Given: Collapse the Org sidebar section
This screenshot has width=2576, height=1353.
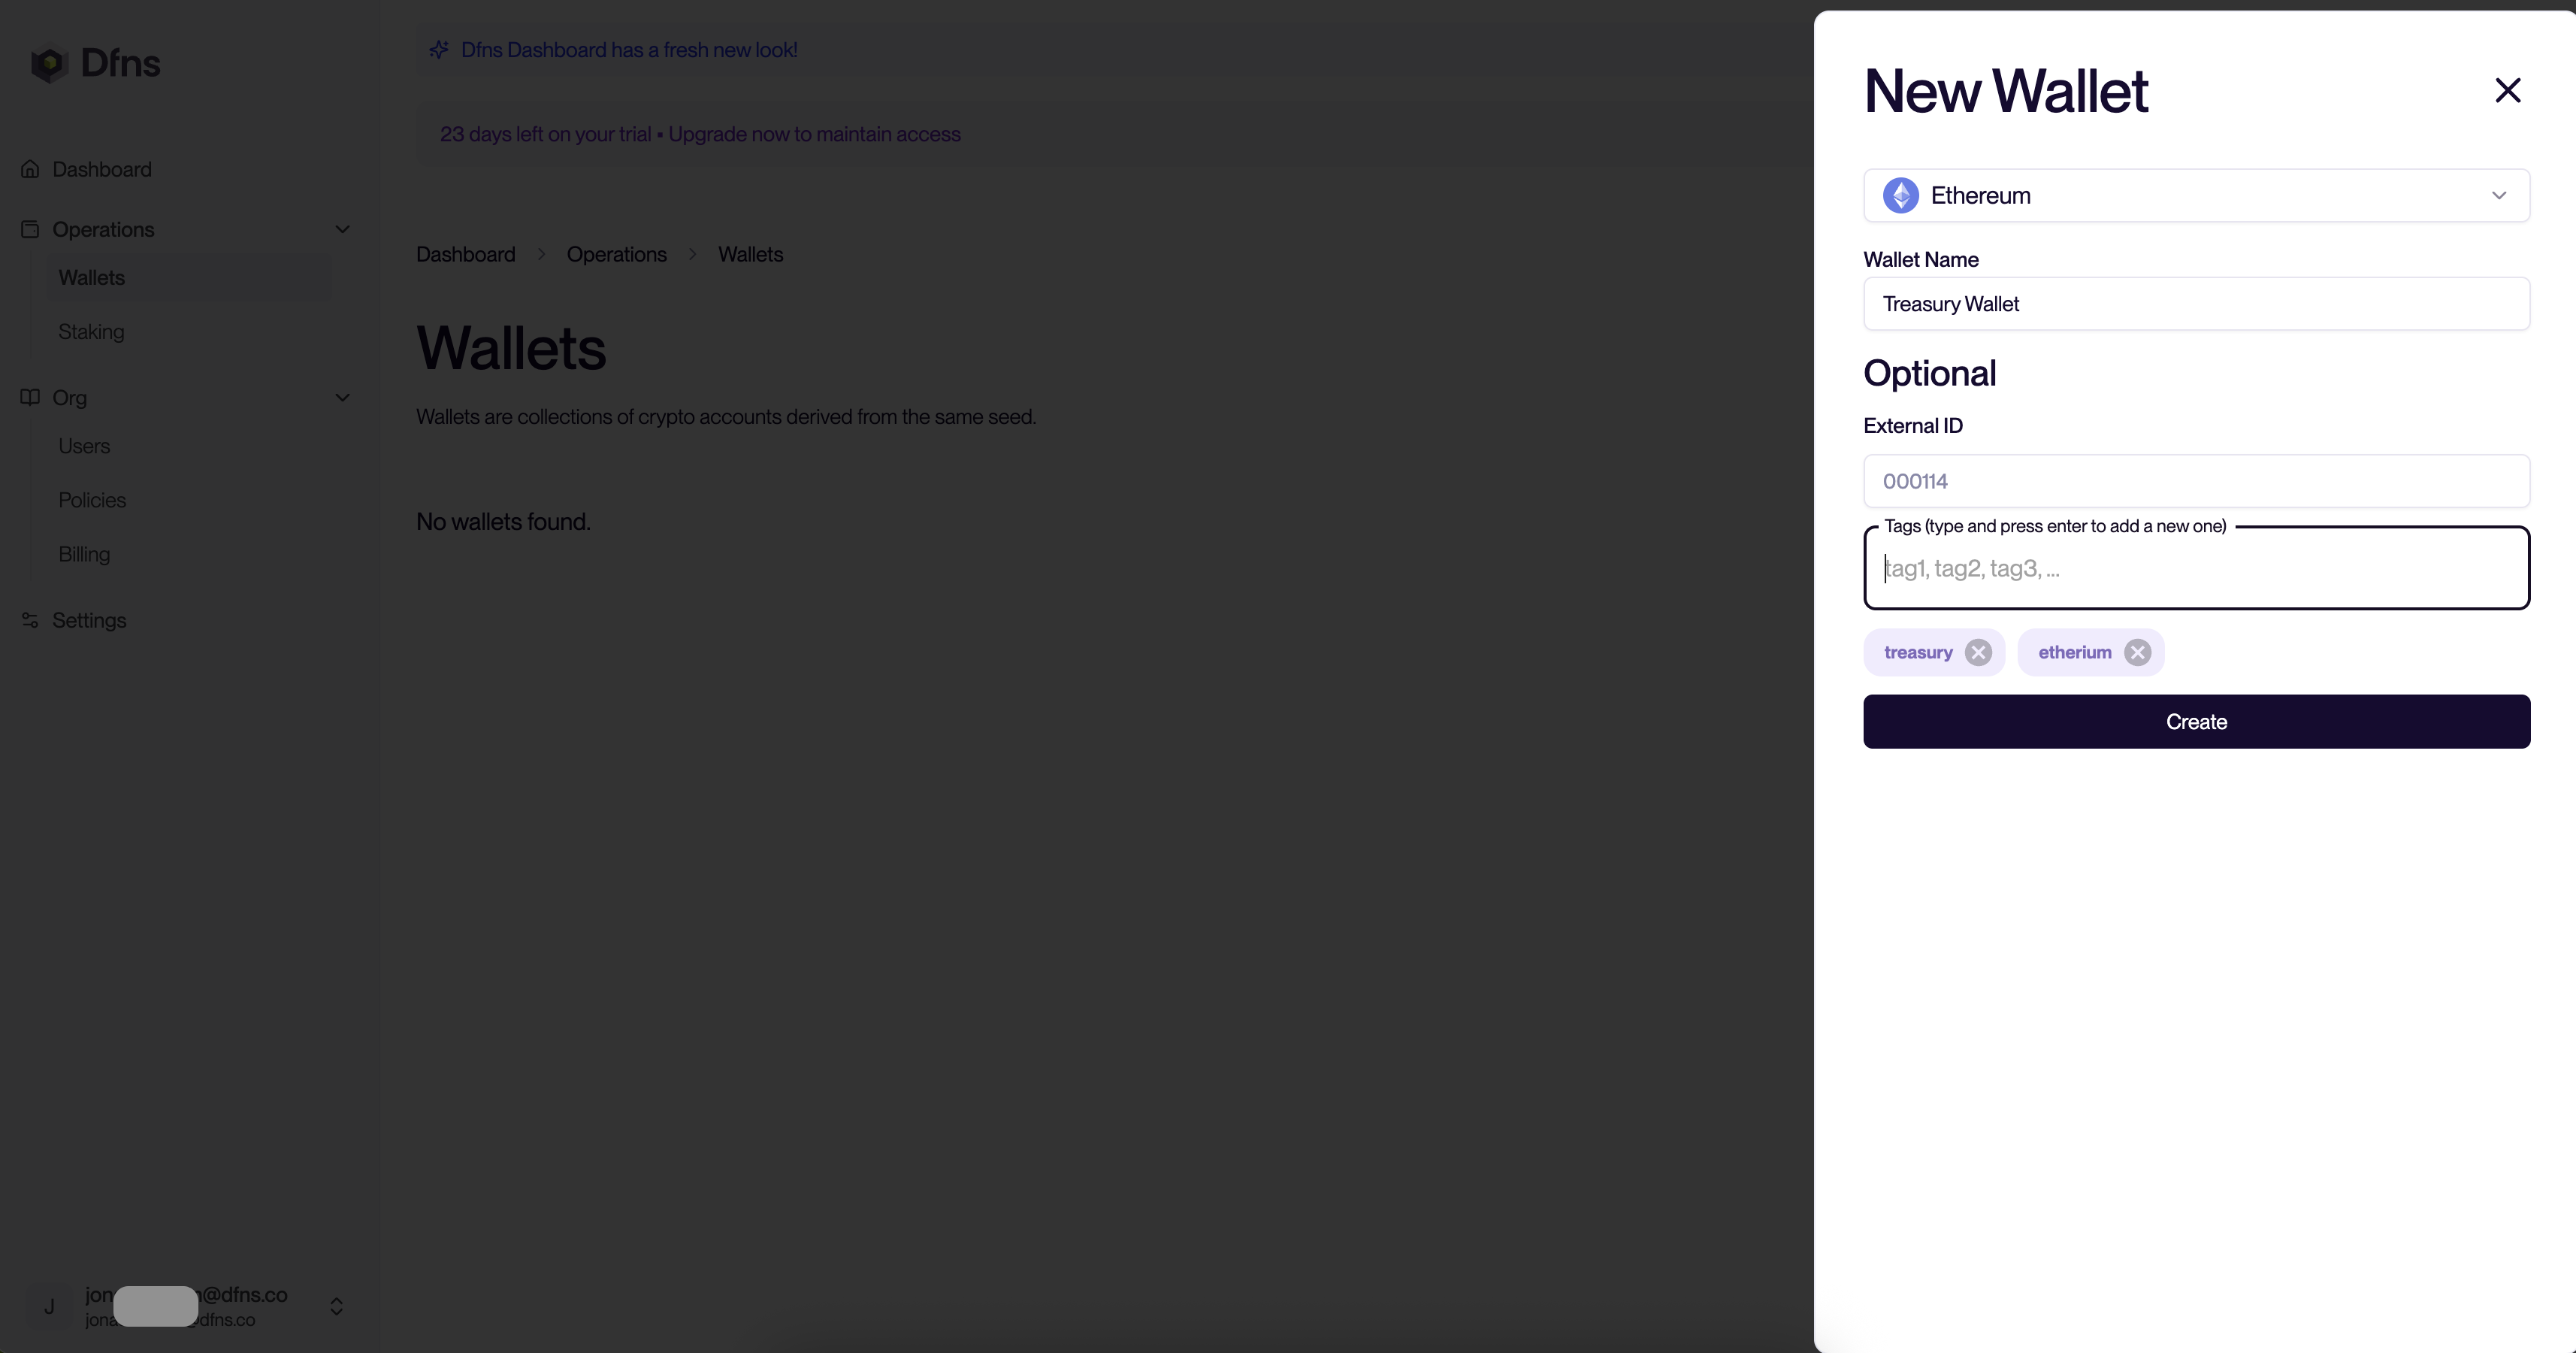Looking at the screenshot, I should tap(342, 397).
